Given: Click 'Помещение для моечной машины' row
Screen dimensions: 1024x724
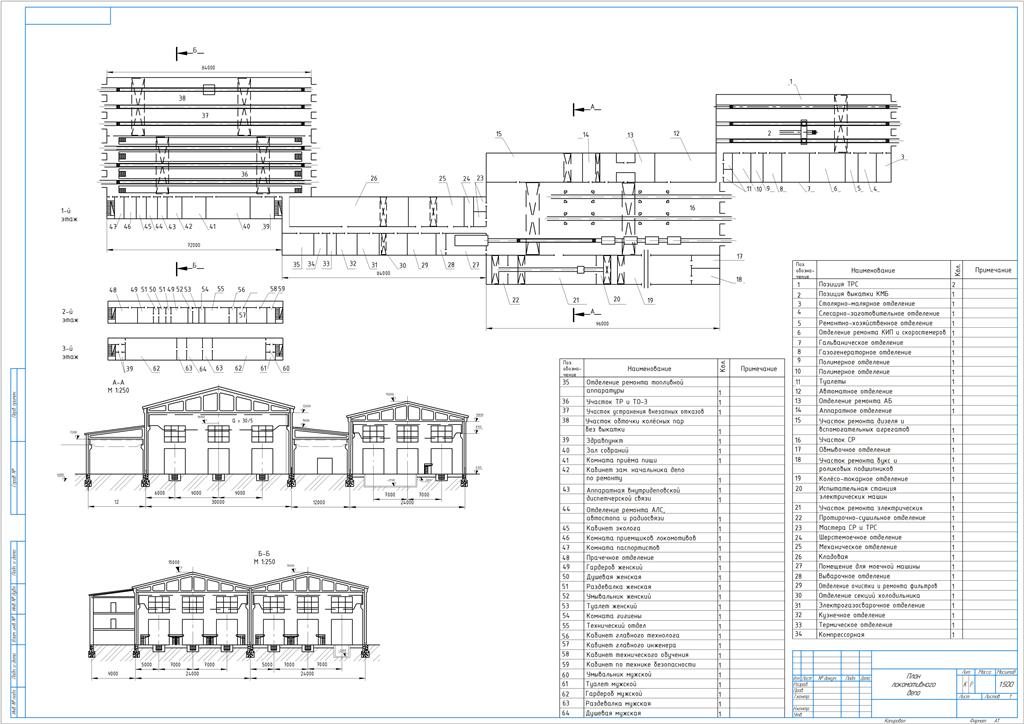Looking at the screenshot, I should click(x=904, y=567).
